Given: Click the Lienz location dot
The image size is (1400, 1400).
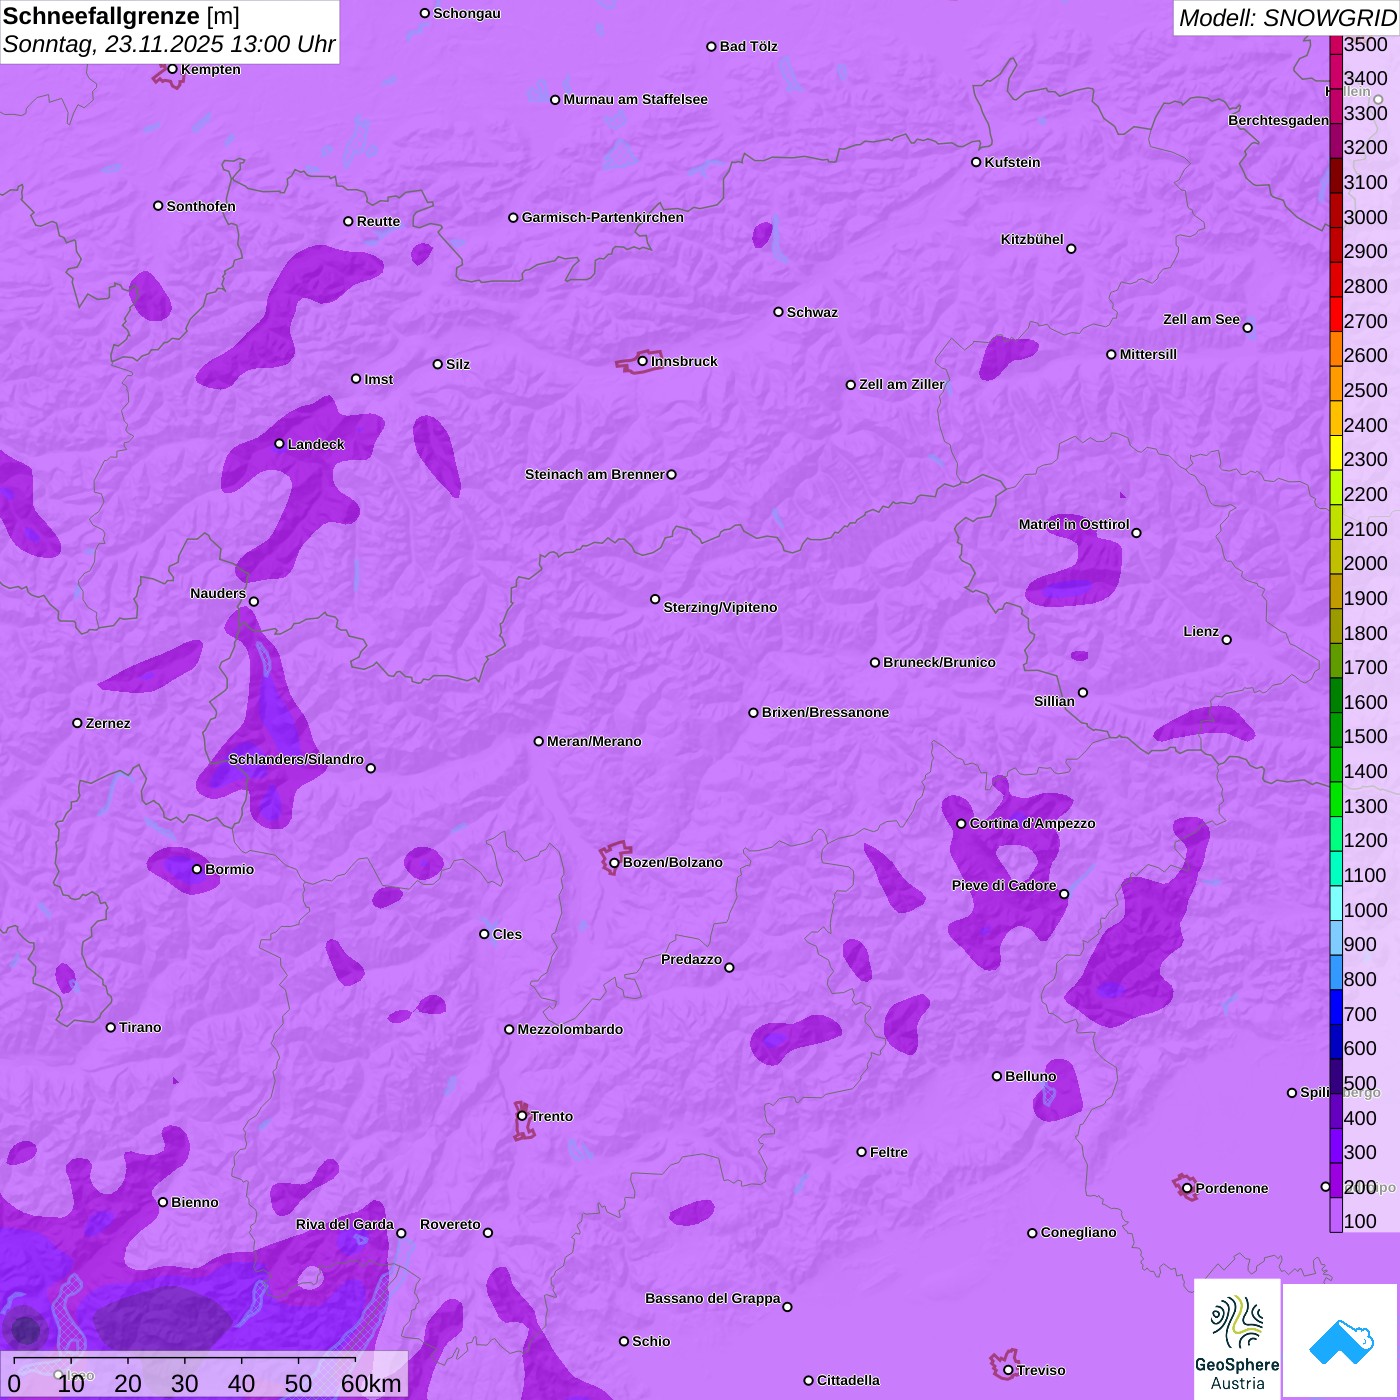Looking at the screenshot, I should coord(1227,640).
